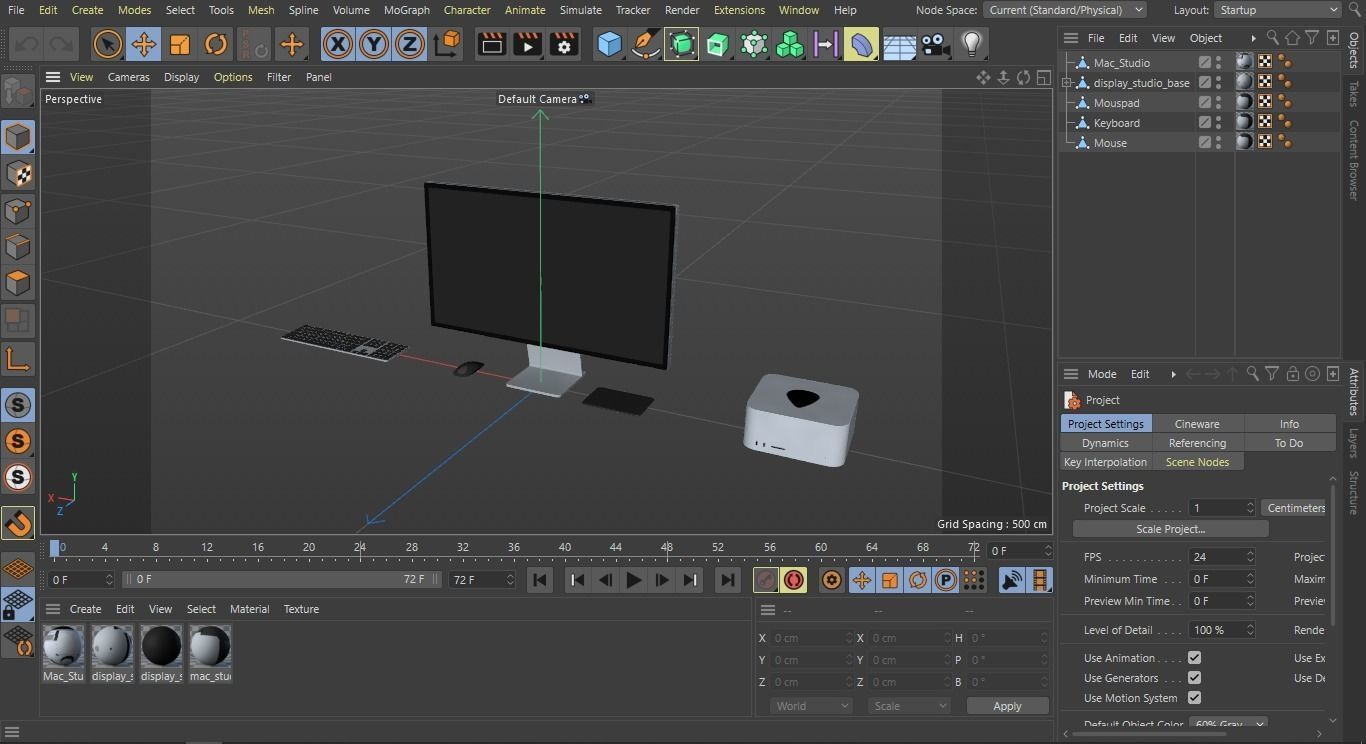Open the Default Object Color selector
The height and width of the screenshot is (744, 1366).
1228,723
